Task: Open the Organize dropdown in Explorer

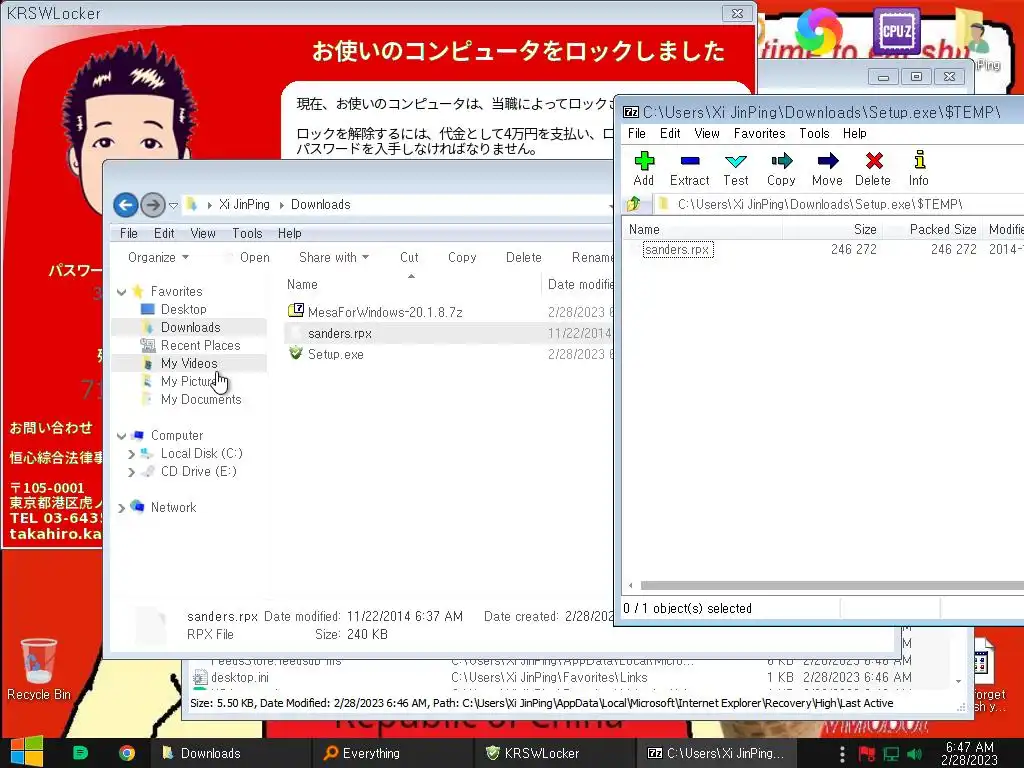Action: (x=158, y=257)
